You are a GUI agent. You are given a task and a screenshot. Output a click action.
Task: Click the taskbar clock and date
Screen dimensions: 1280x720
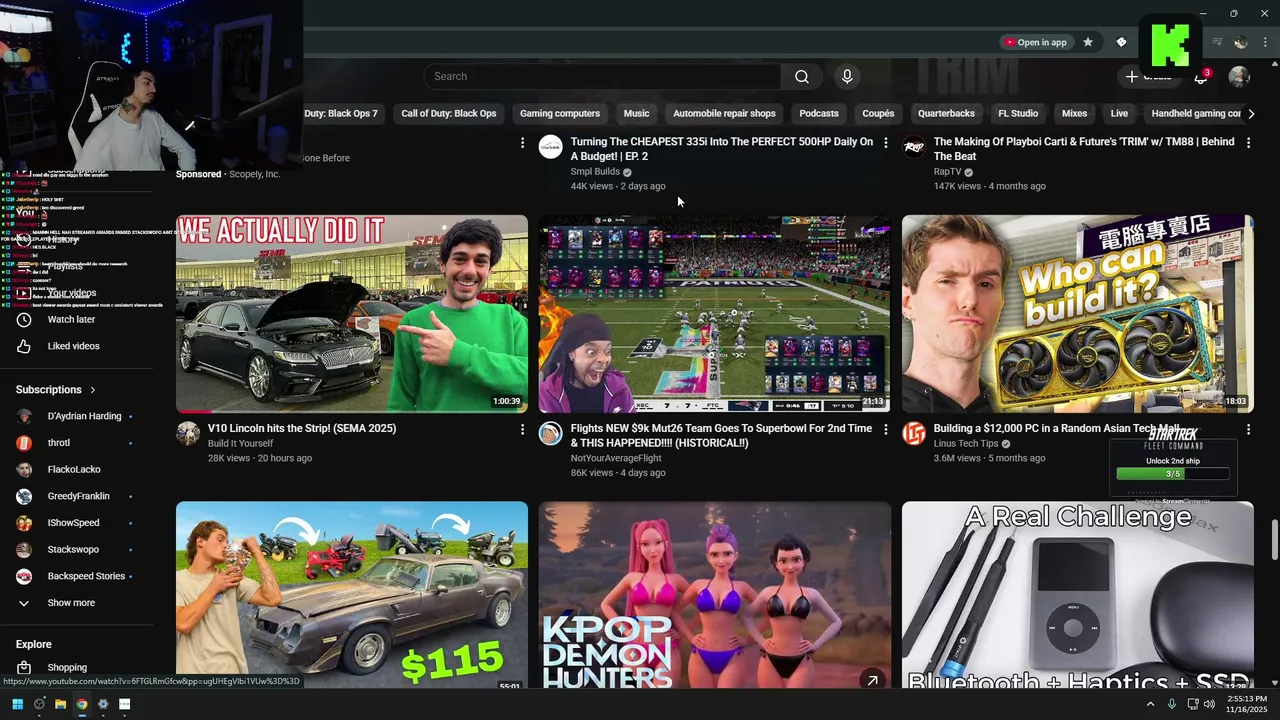tap(1246, 704)
